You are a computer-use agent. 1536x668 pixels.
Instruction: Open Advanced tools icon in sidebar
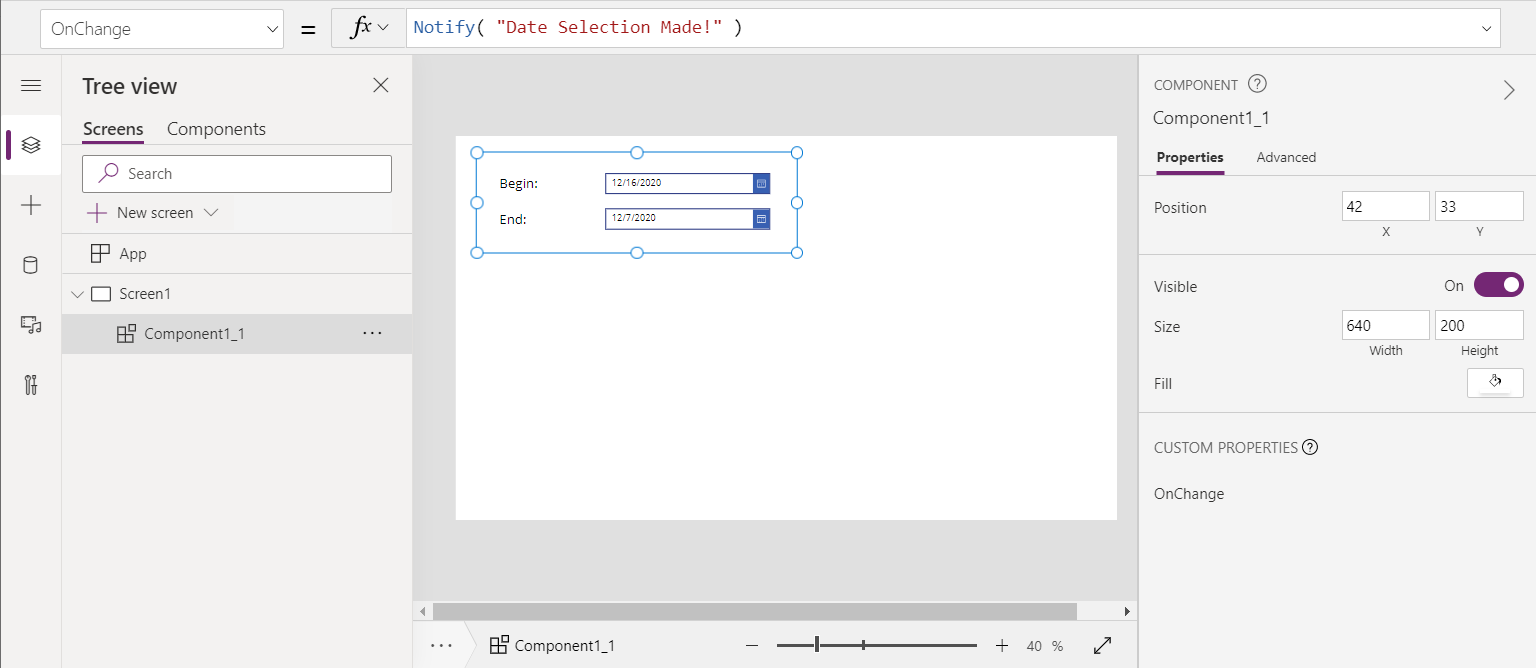(31, 385)
